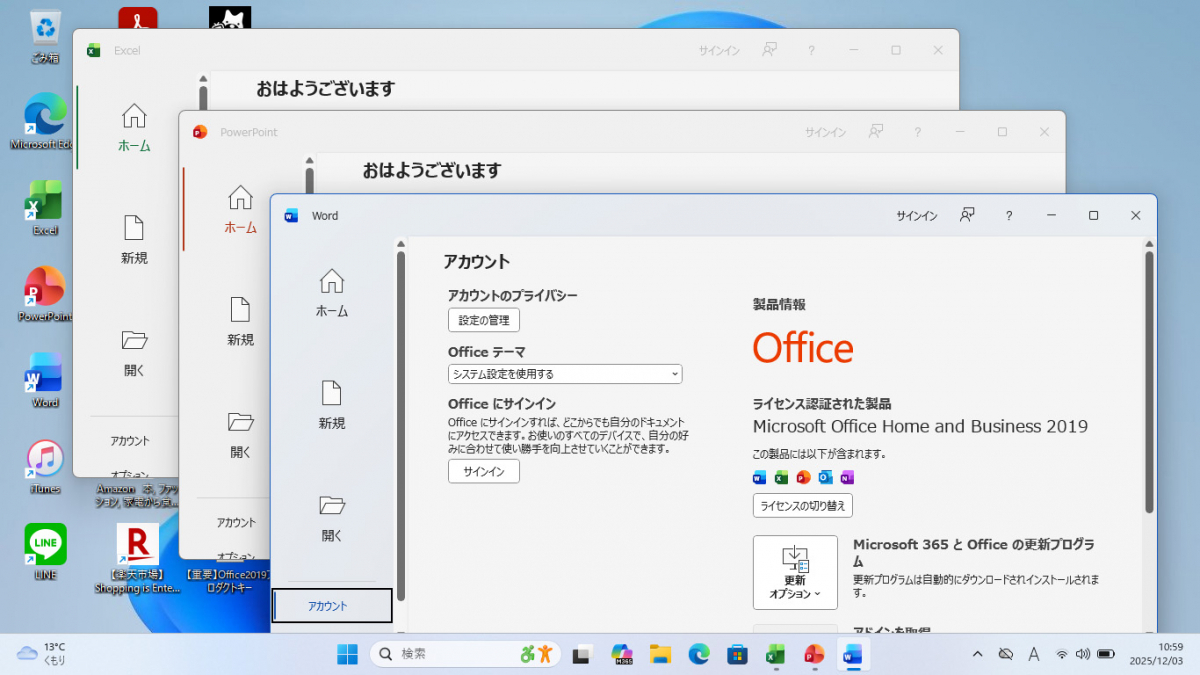The height and width of the screenshot is (675, 1200).
Task: Select 開く in Excel sidebar
Action: (x=134, y=351)
